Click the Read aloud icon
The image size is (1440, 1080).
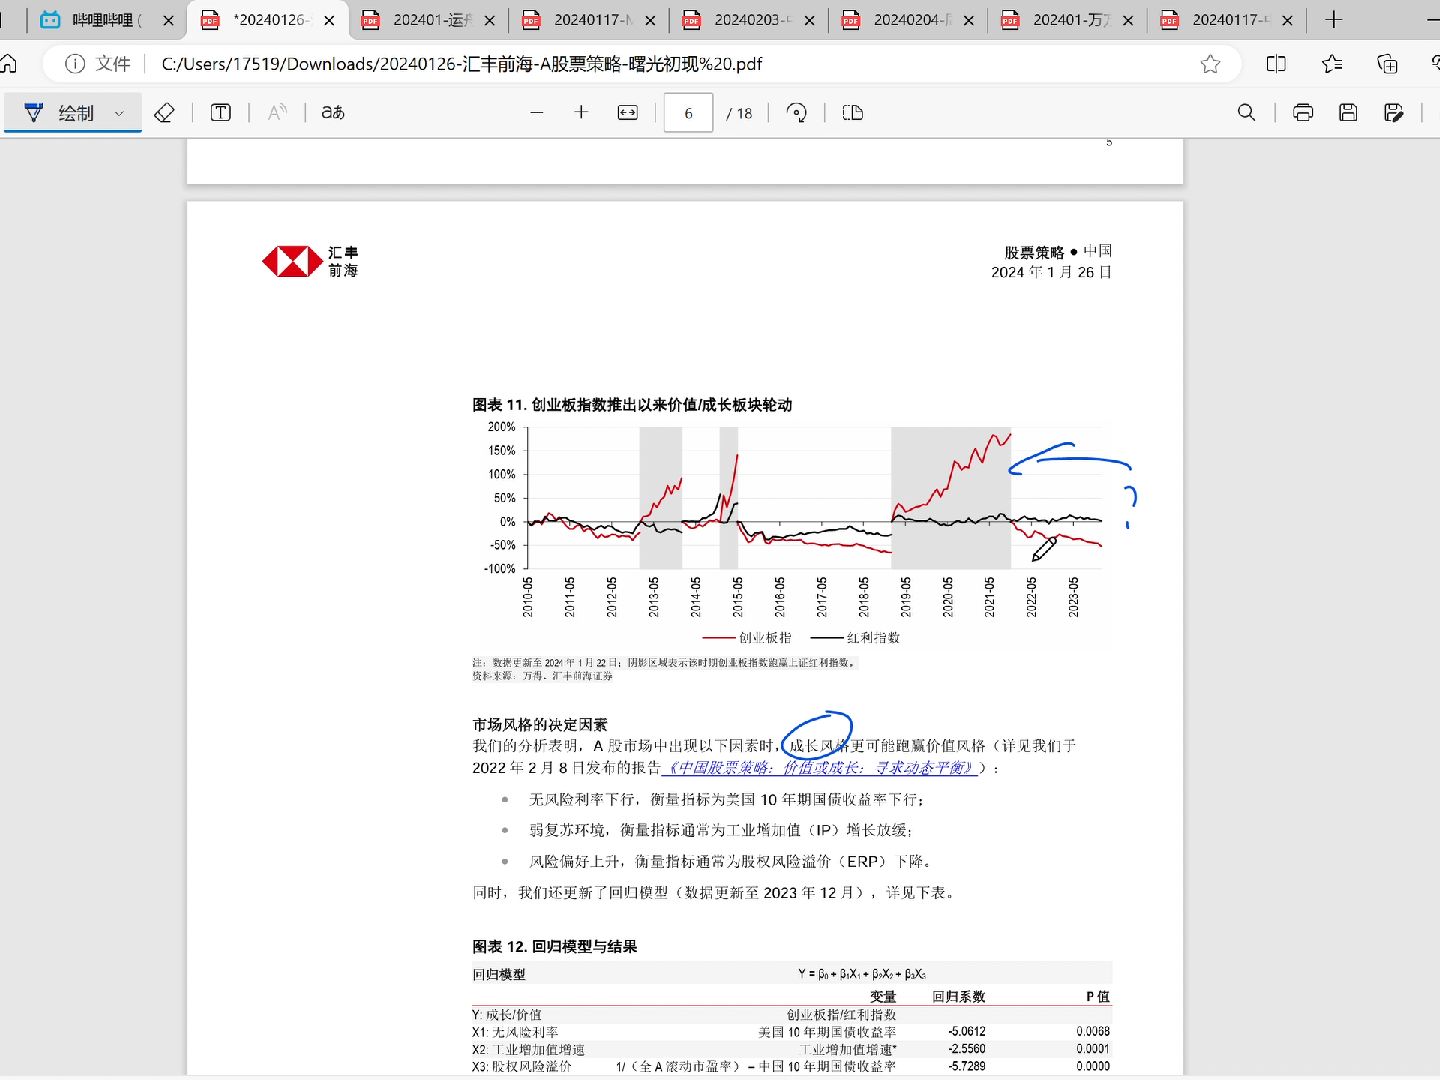pyautogui.click(x=277, y=113)
